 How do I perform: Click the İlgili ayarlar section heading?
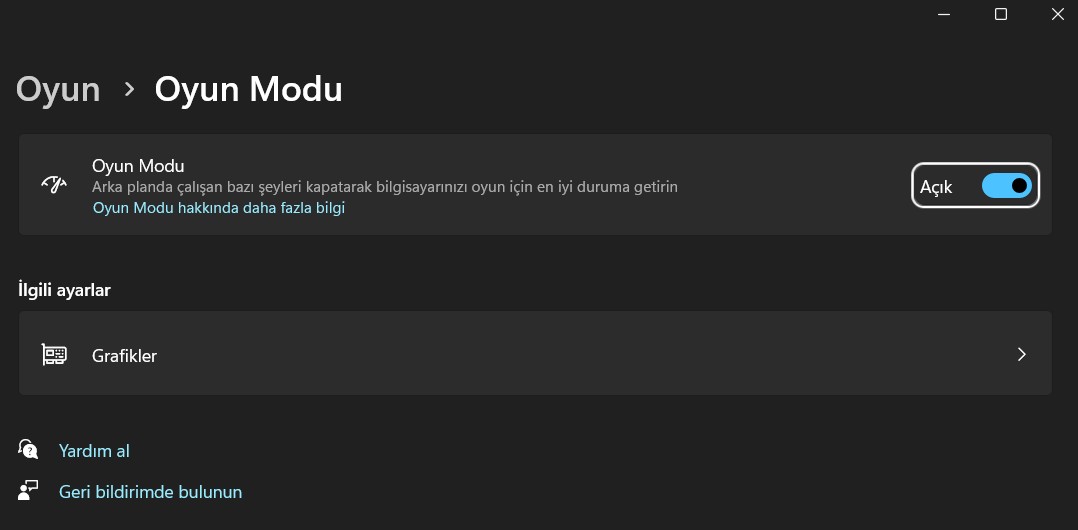(65, 290)
